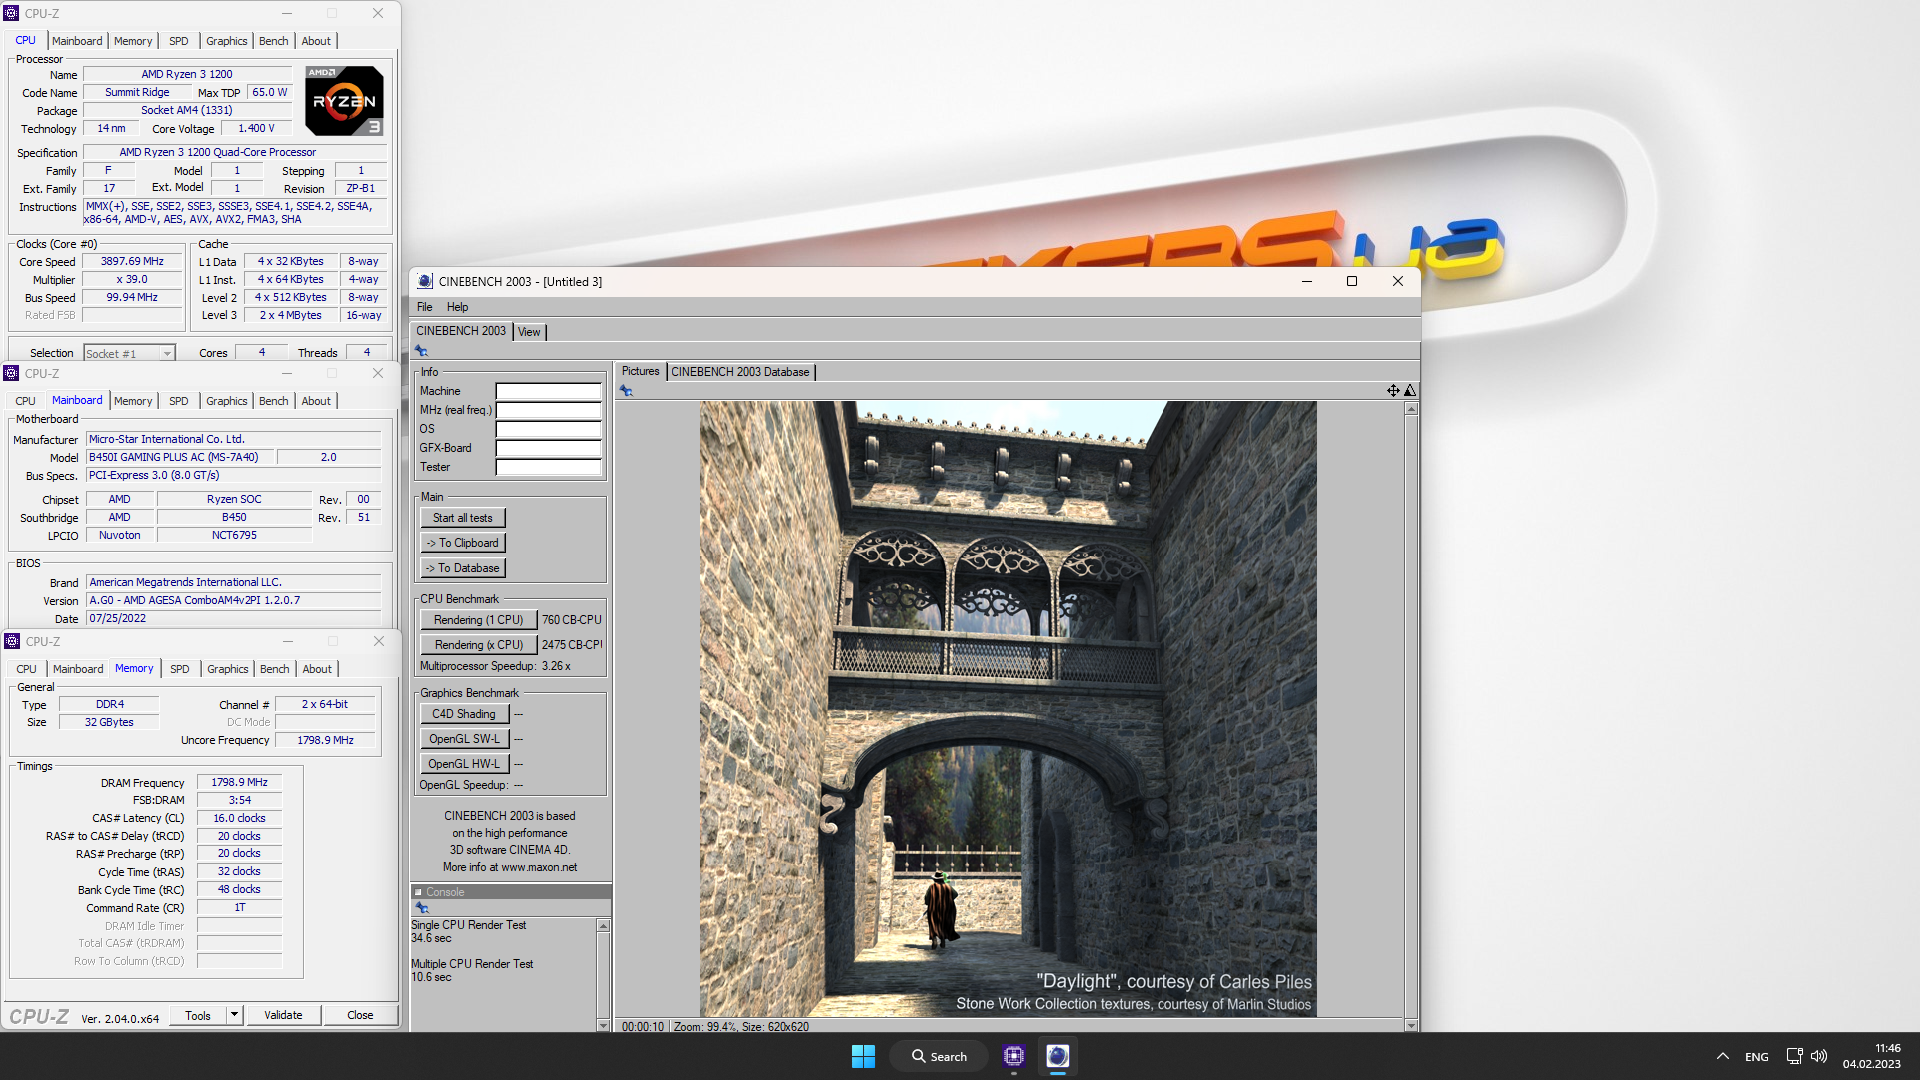Click the '3897.69 MHz' core speed value
Image resolution: width=1920 pixels, height=1080 pixels.
[132, 261]
